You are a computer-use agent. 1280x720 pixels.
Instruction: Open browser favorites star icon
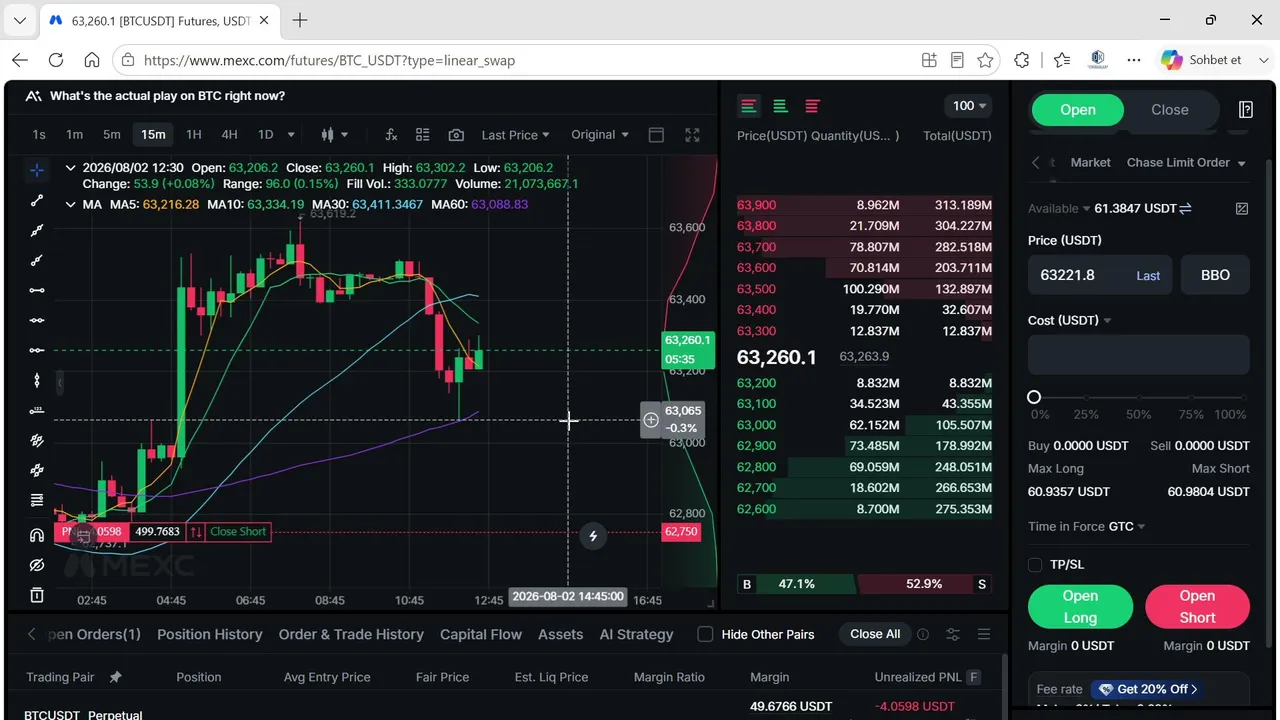coord(985,60)
